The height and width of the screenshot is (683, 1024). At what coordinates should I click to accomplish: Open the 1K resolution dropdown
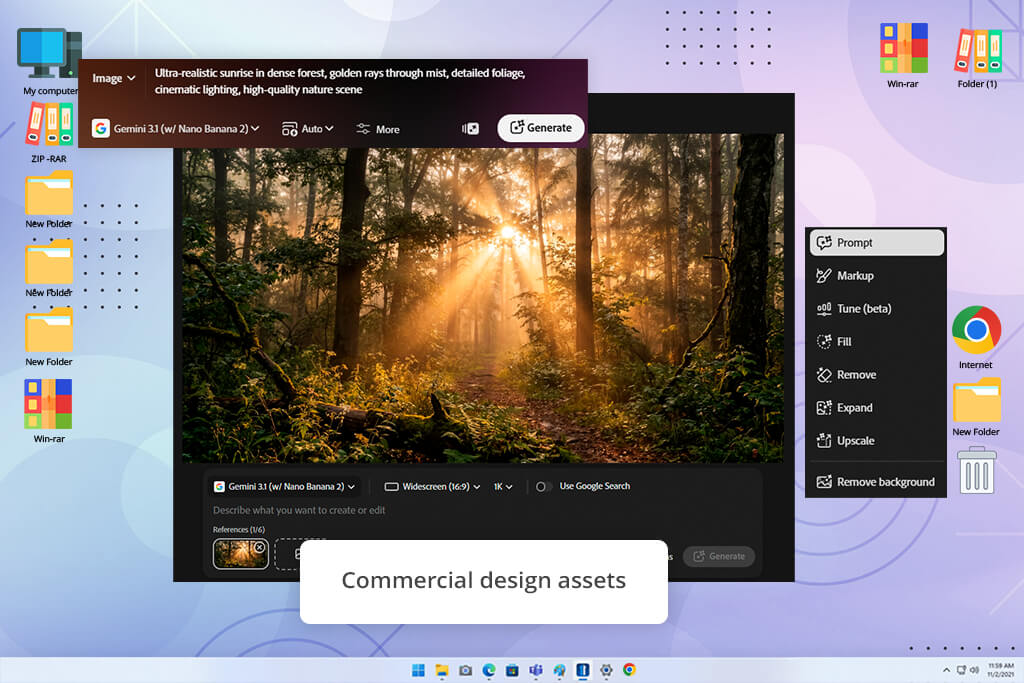pyautogui.click(x=503, y=486)
